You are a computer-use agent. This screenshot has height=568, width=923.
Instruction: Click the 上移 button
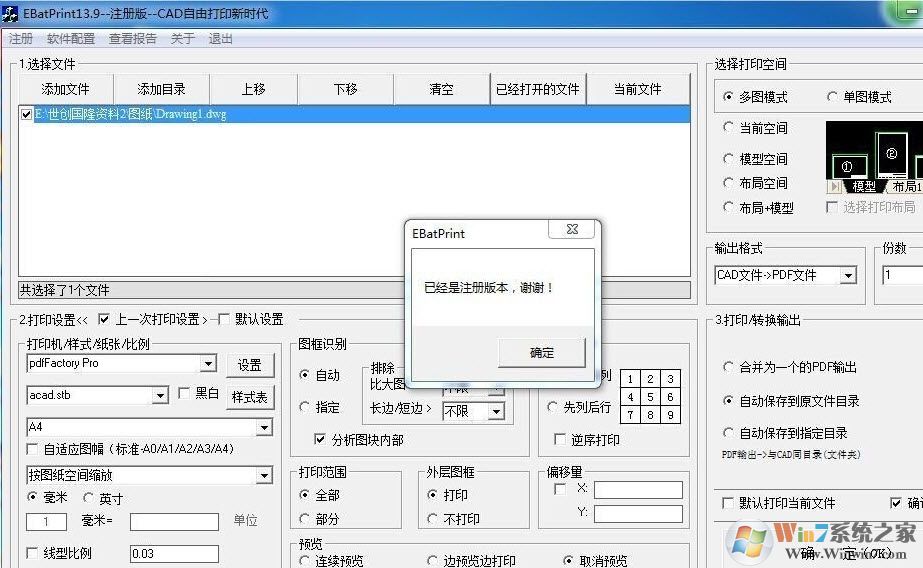click(x=254, y=89)
